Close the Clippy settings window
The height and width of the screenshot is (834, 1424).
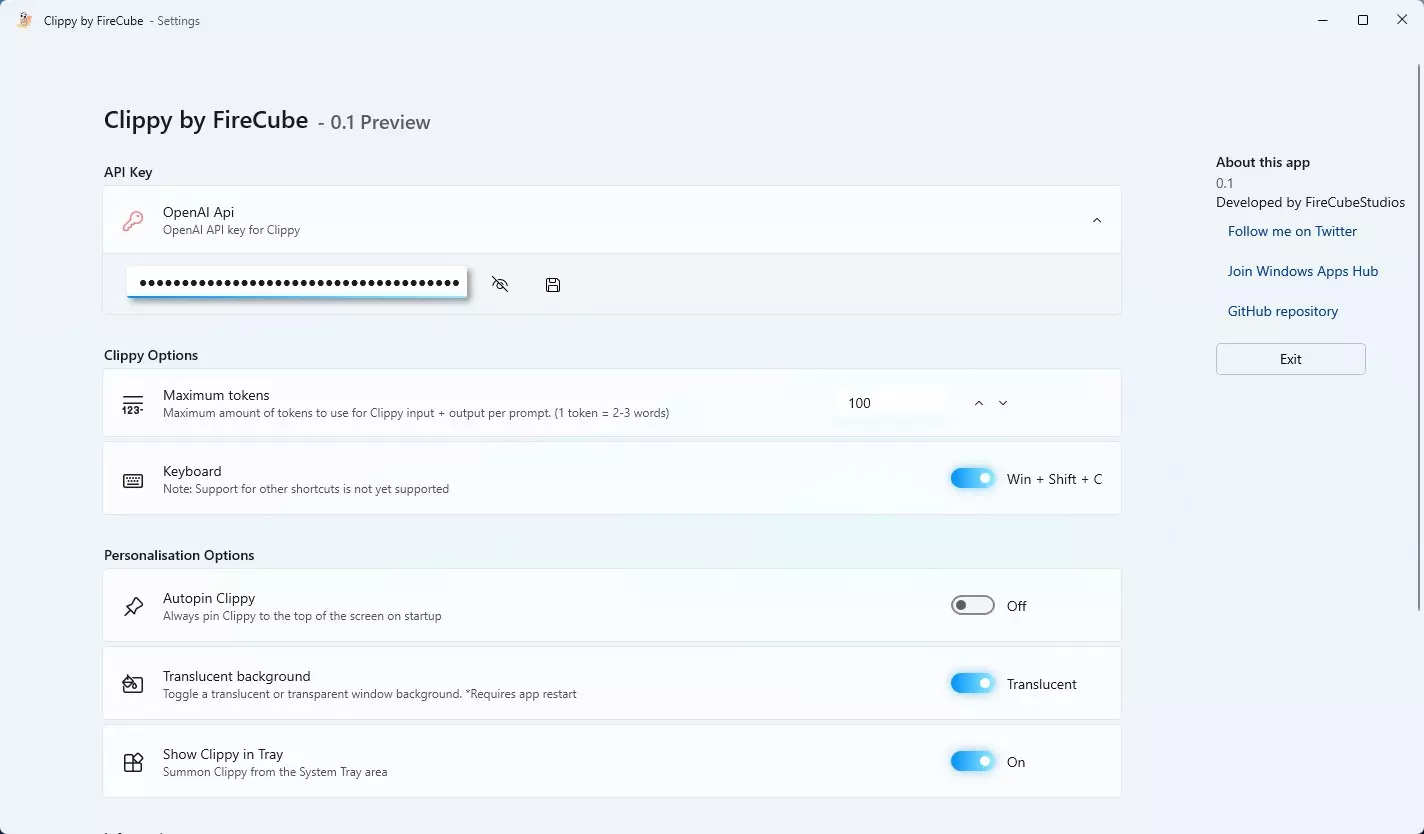(x=1402, y=20)
